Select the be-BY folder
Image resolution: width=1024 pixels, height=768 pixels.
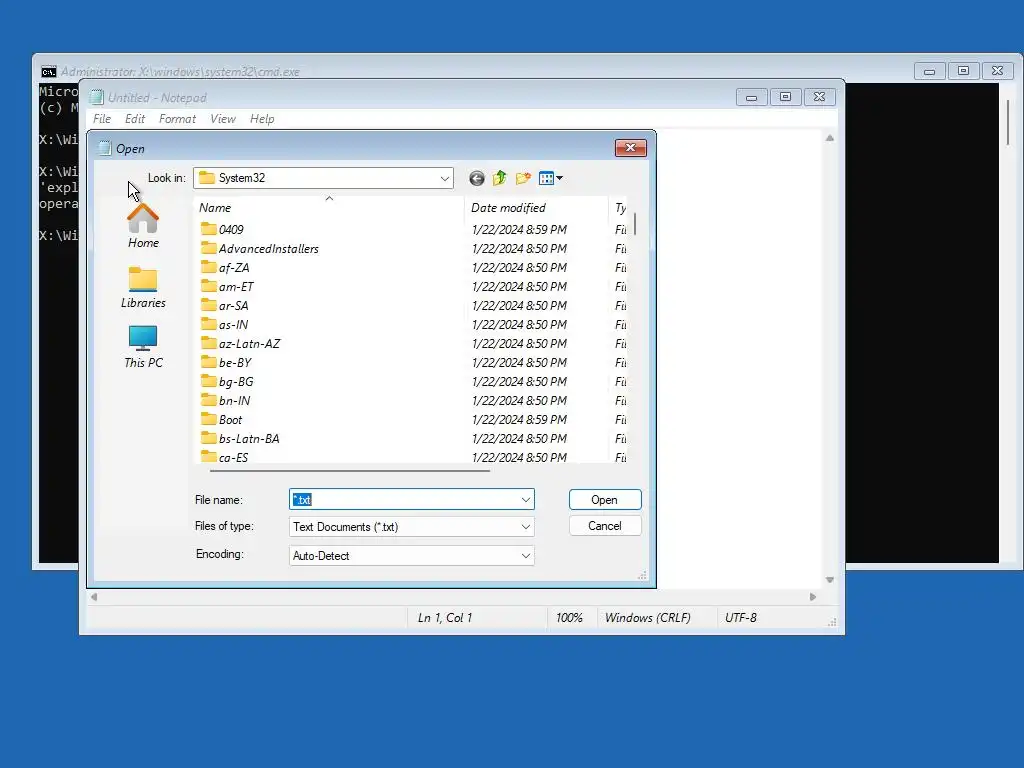[x=226, y=362]
